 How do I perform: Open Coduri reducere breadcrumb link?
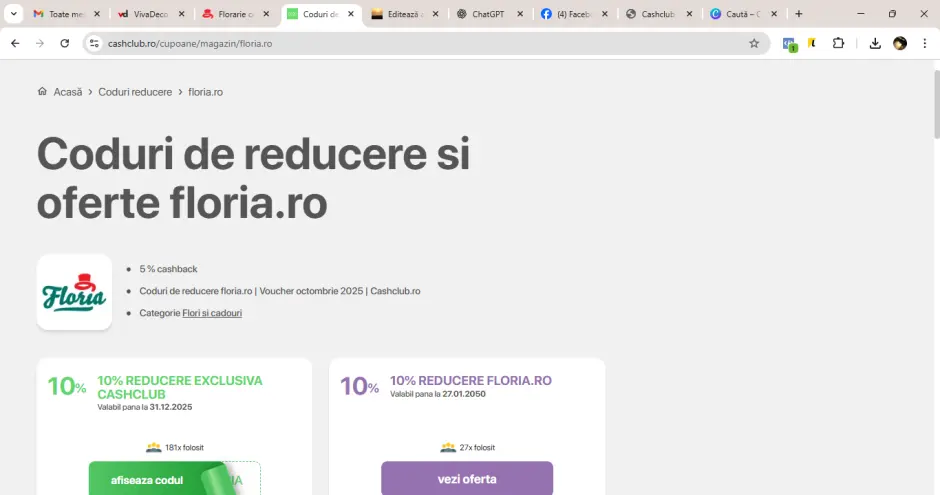click(x=135, y=92)
